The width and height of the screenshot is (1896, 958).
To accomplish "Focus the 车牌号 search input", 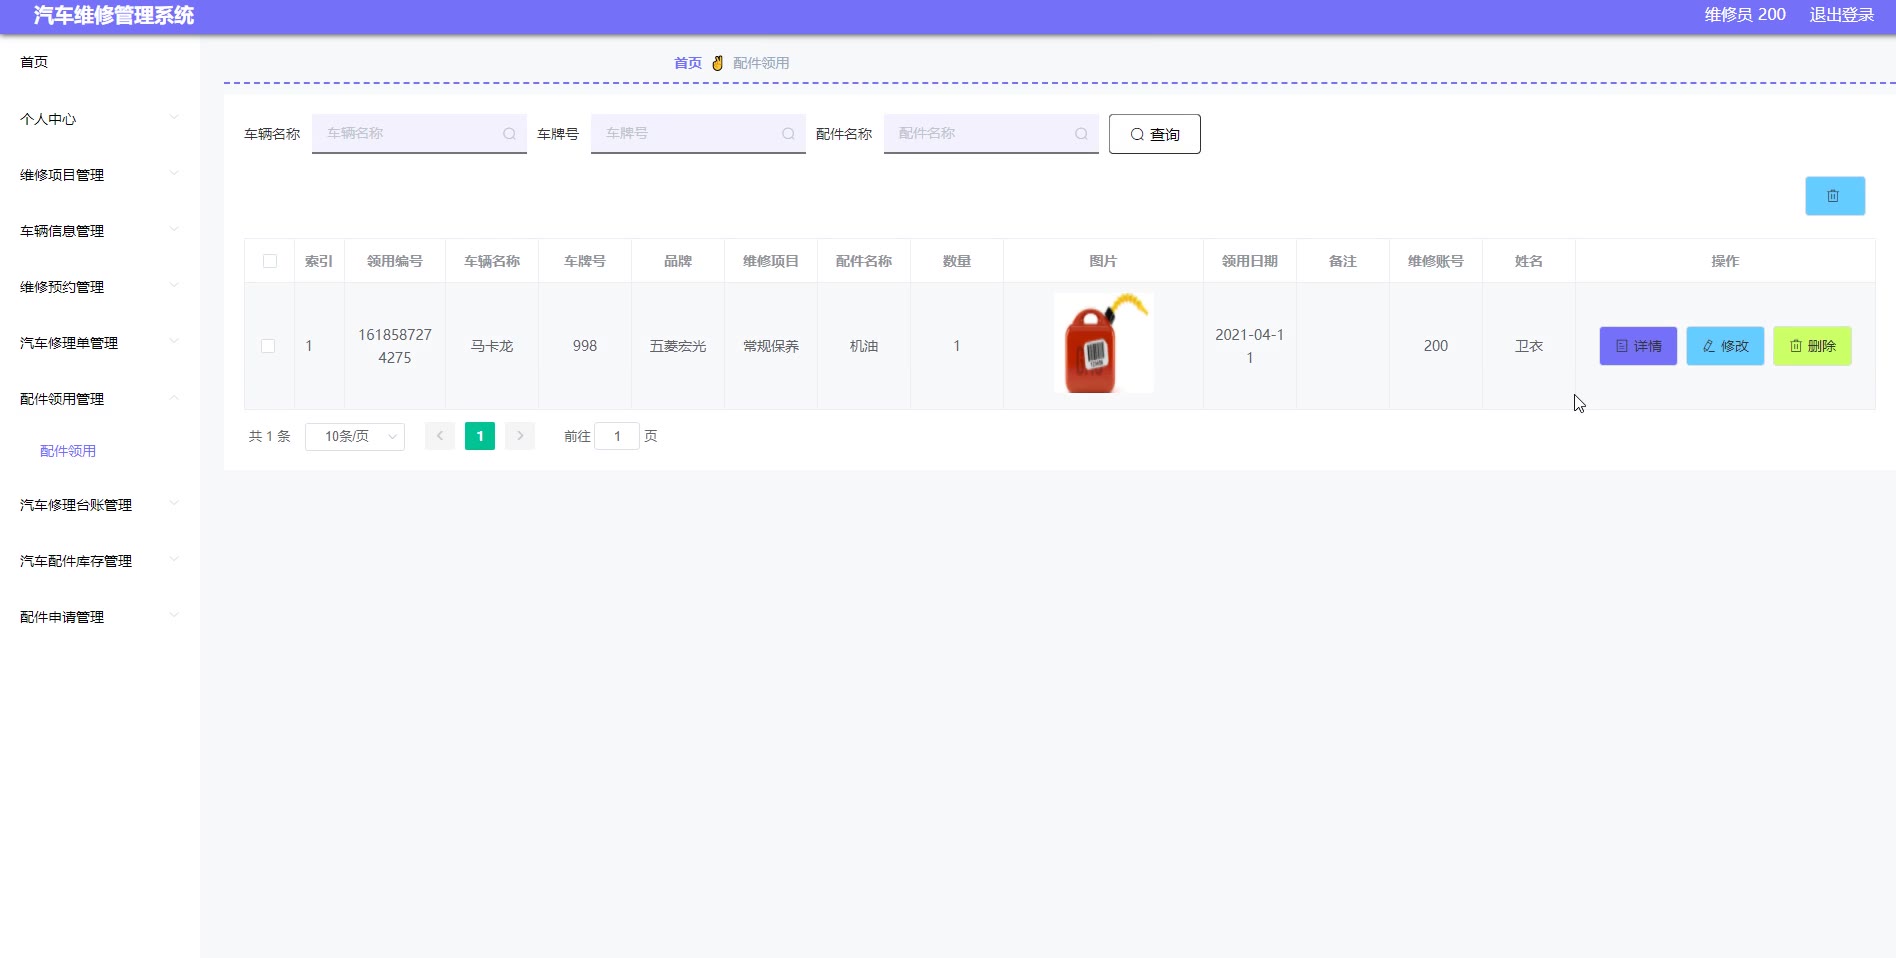I will coord(698,133).
